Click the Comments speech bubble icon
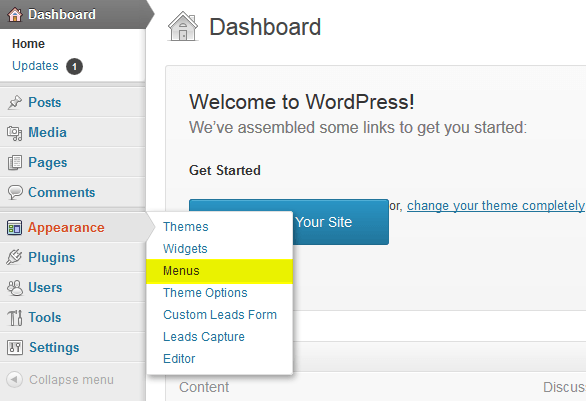Image resolution: width=586 pixels, height=401 pixels. tap(15, 192)
